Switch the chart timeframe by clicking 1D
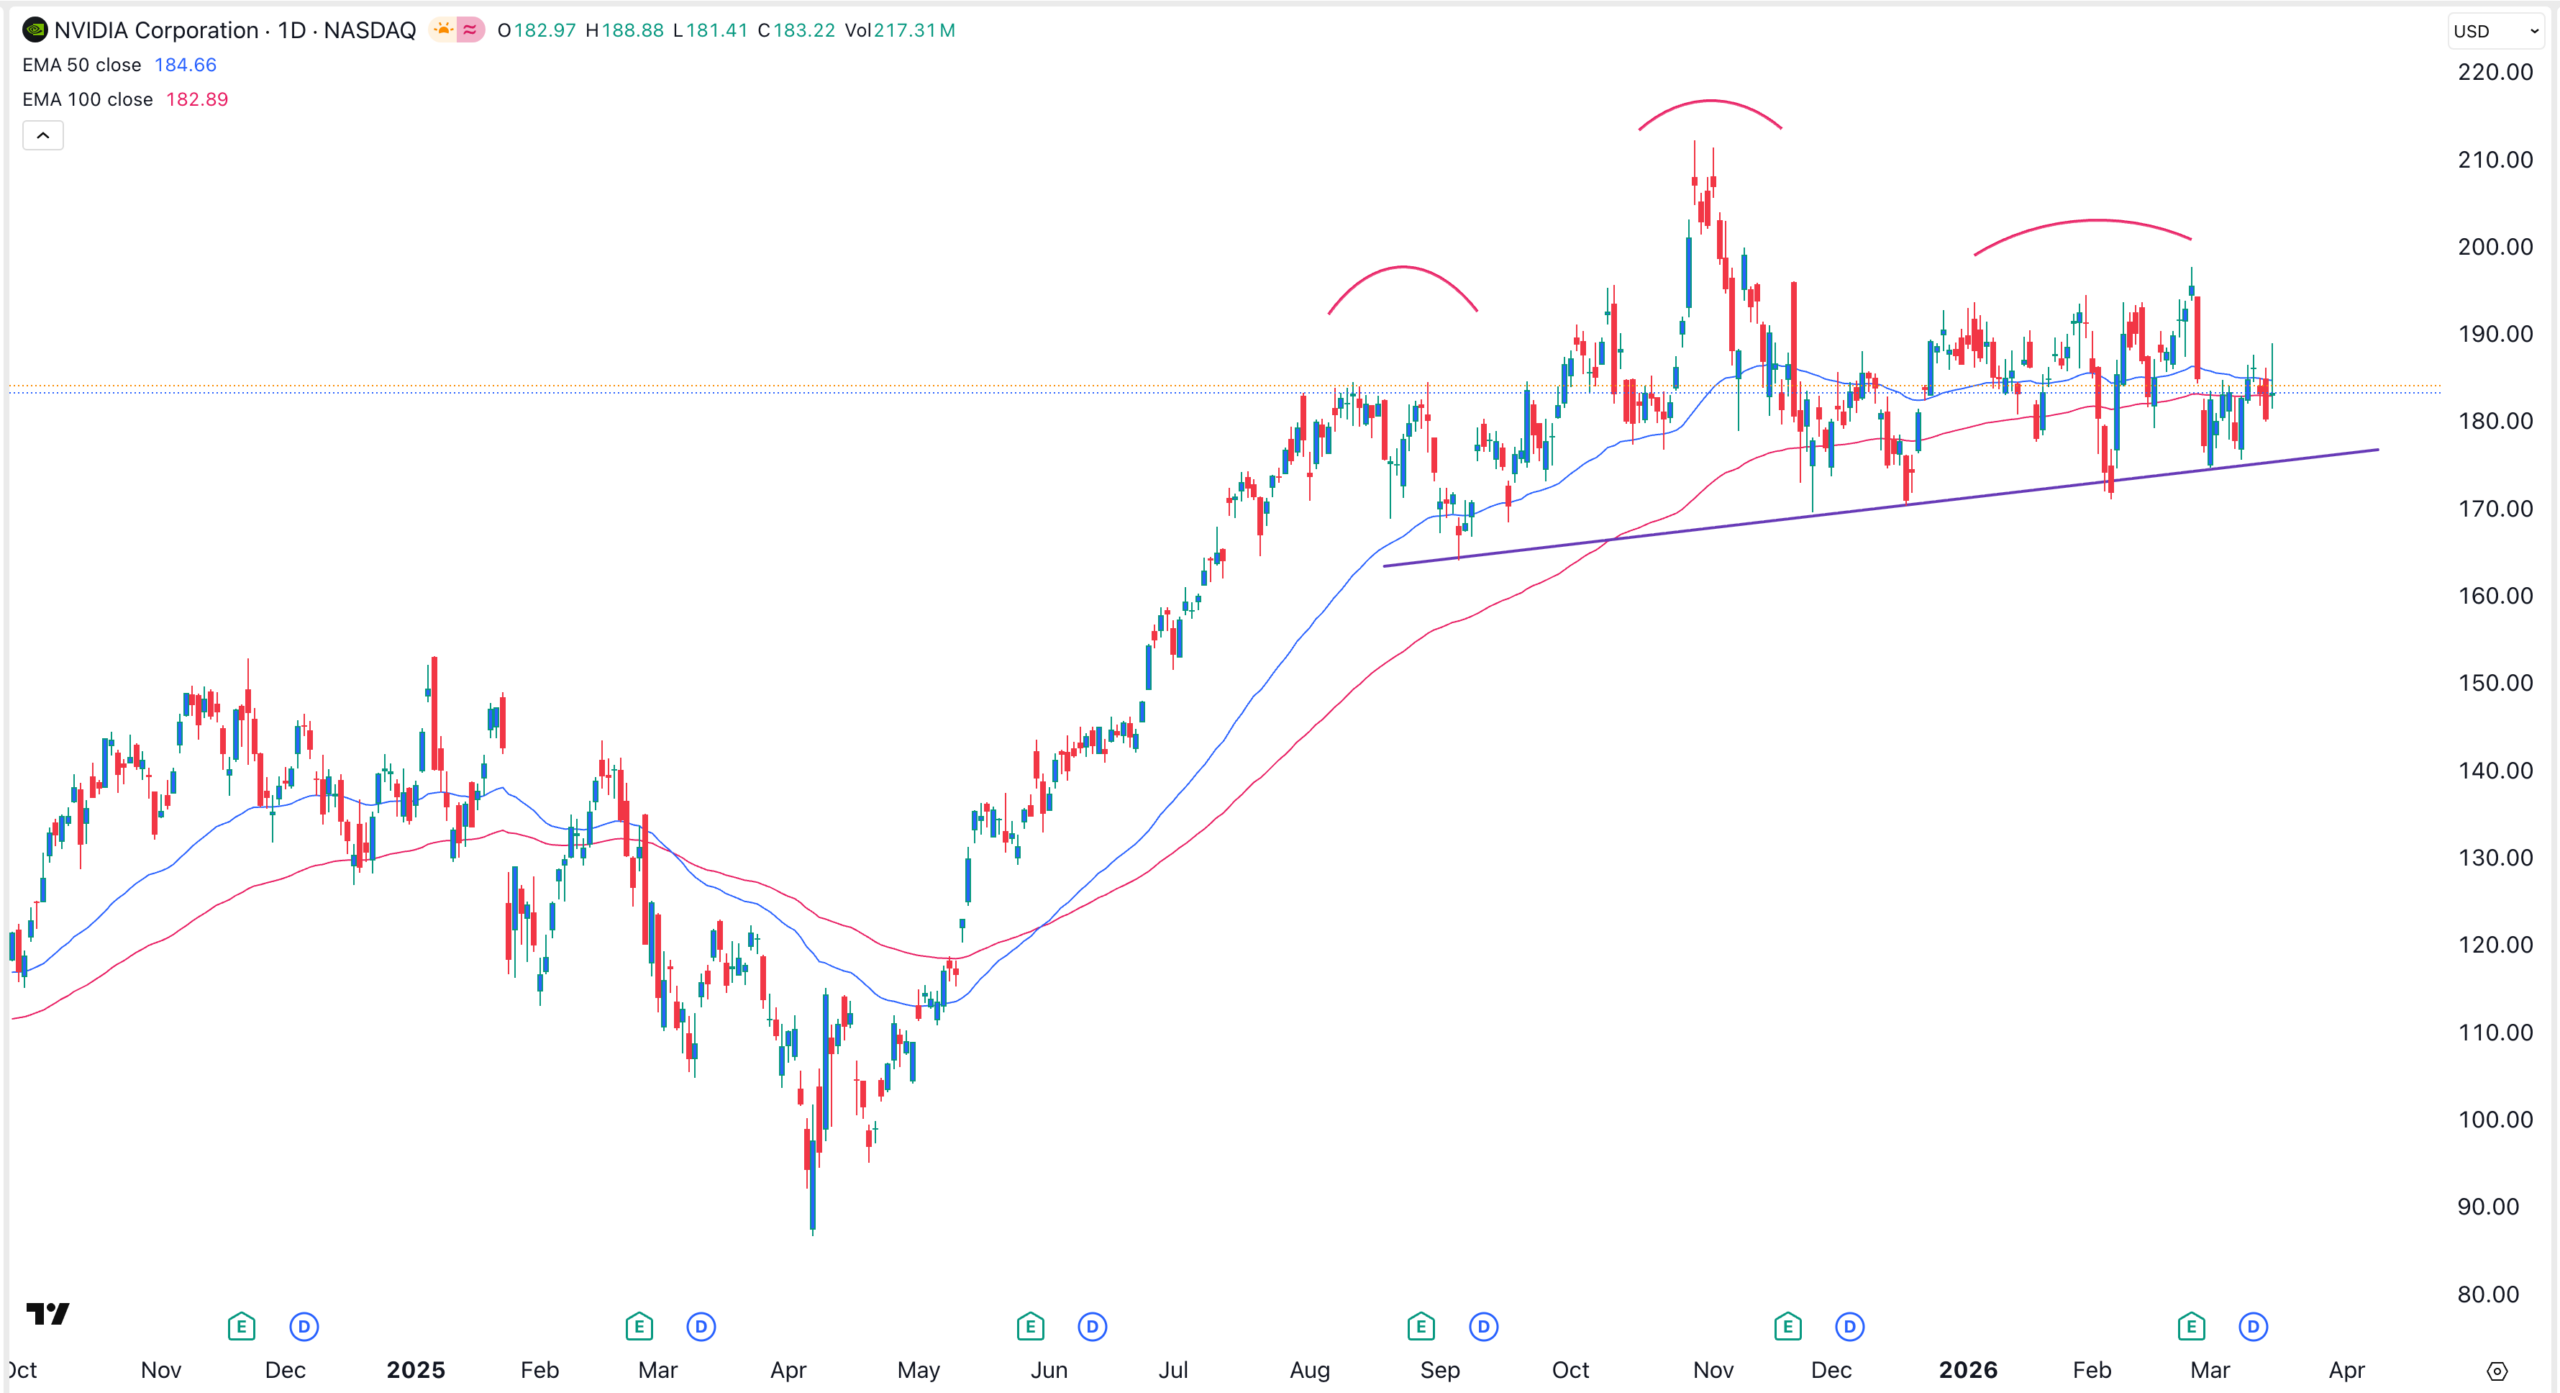The width and height of the screenshot is (2560, 1393). pos(294,30)
